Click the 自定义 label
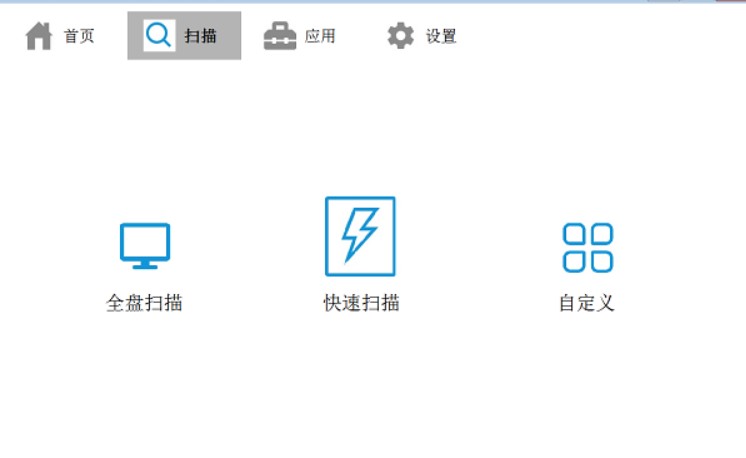Viewport: 746px width, 458px height. point(587,303)
